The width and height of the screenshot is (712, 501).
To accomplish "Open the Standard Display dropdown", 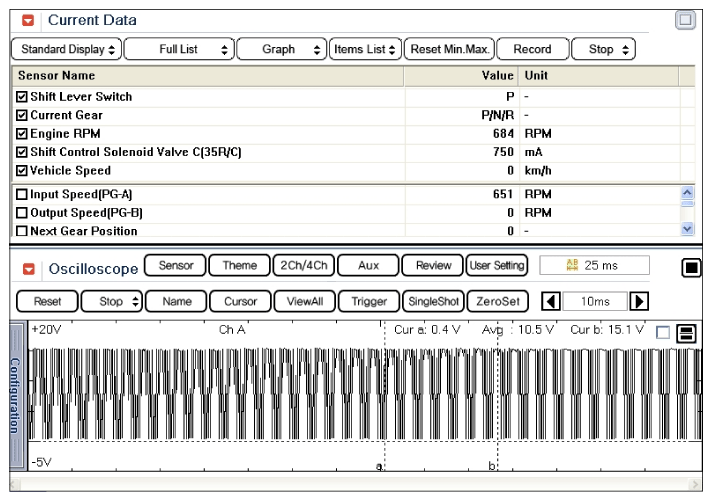I will tap(66, 49).
